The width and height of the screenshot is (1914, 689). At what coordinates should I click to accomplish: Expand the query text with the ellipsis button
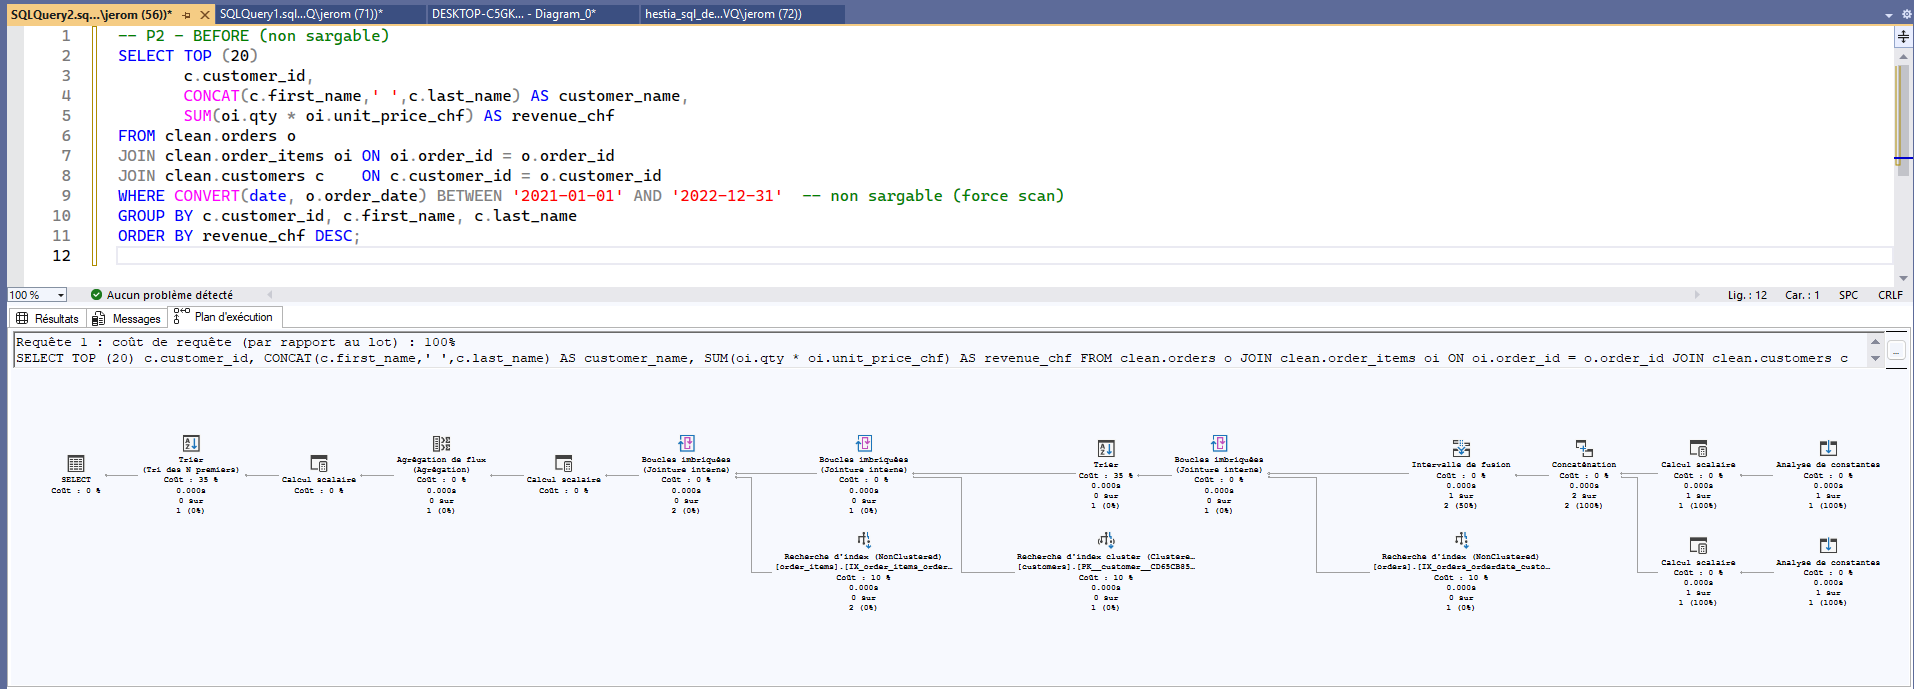tap(1896, 351)
